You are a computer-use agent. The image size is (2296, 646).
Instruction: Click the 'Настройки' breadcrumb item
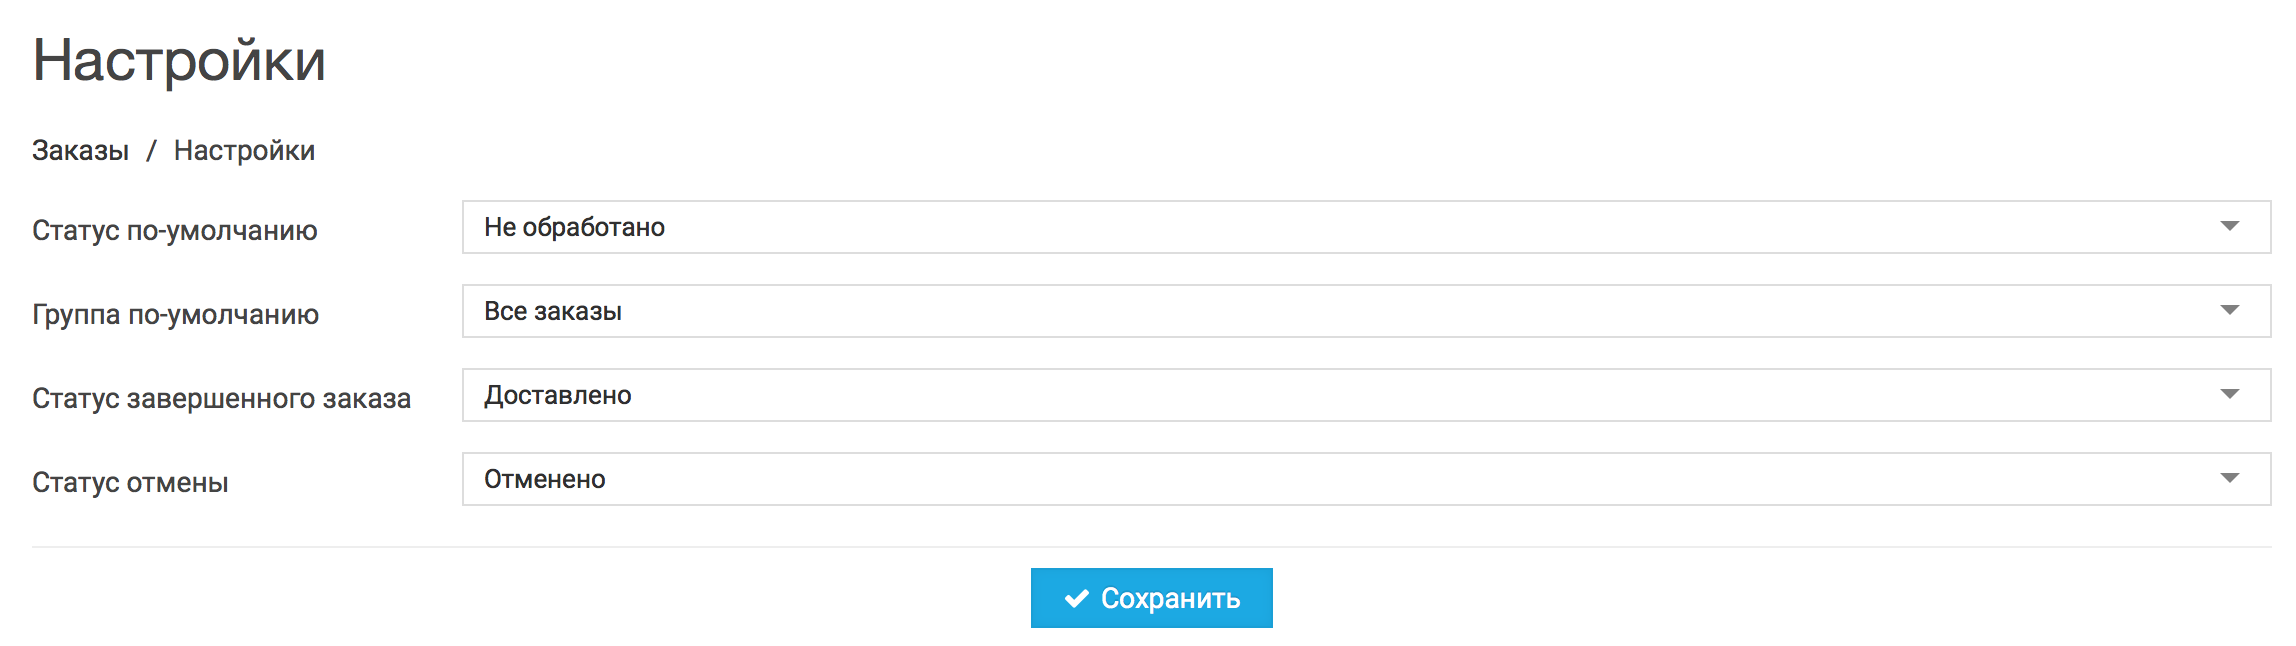click(x=244, y=151)
